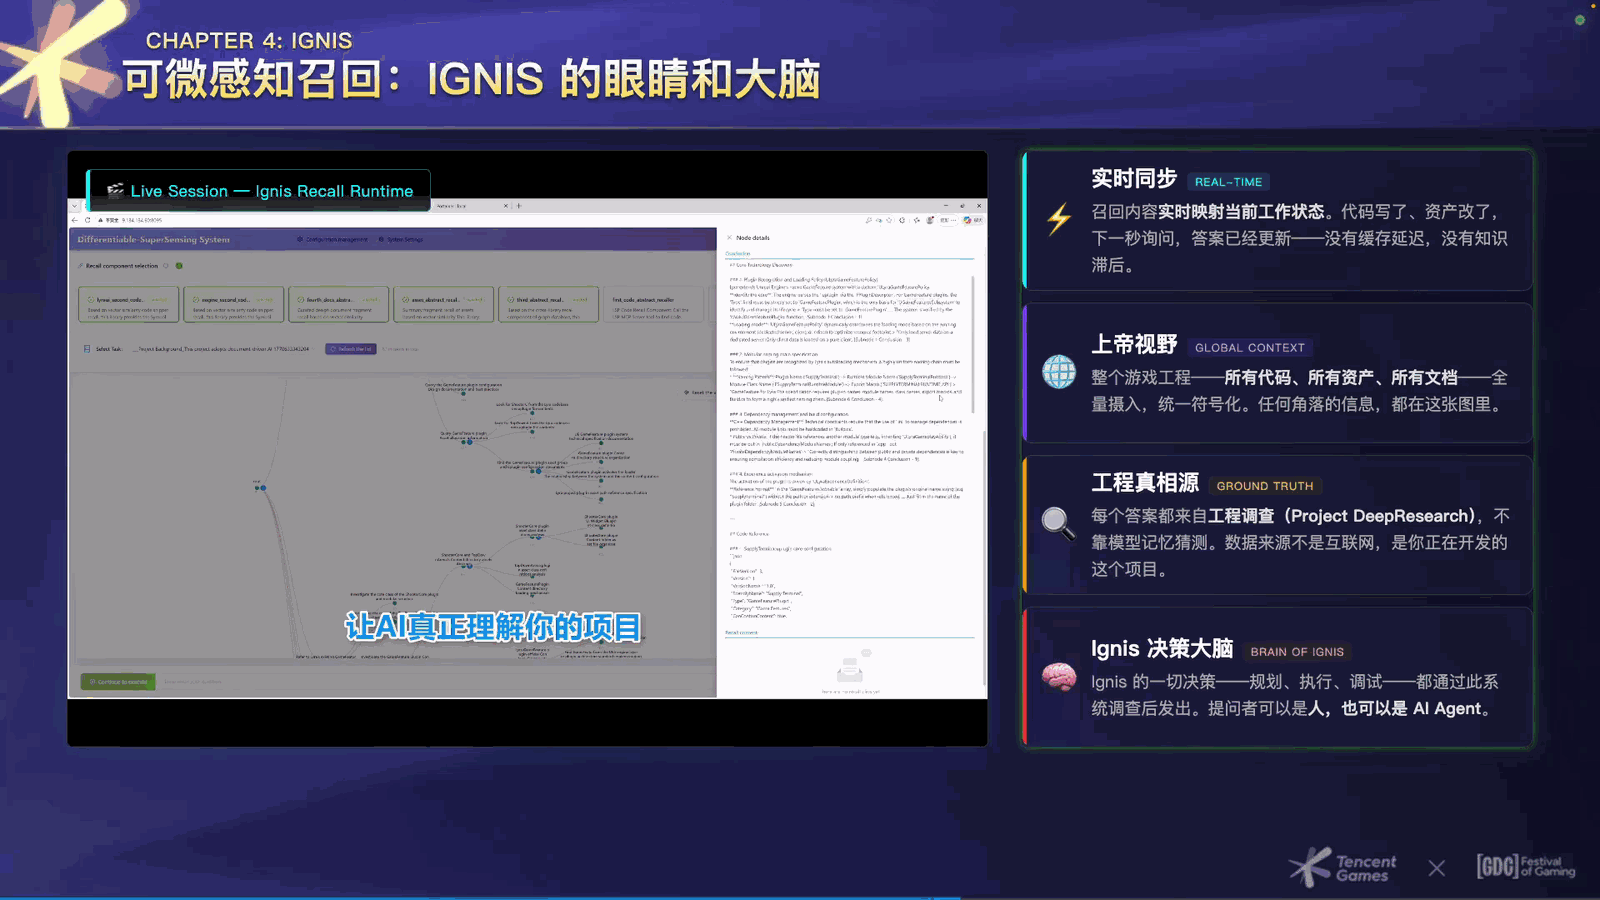The image size is (1600, 900).
Task: Open a new browser tab with the plus icon
Action: tap(519, 206)
